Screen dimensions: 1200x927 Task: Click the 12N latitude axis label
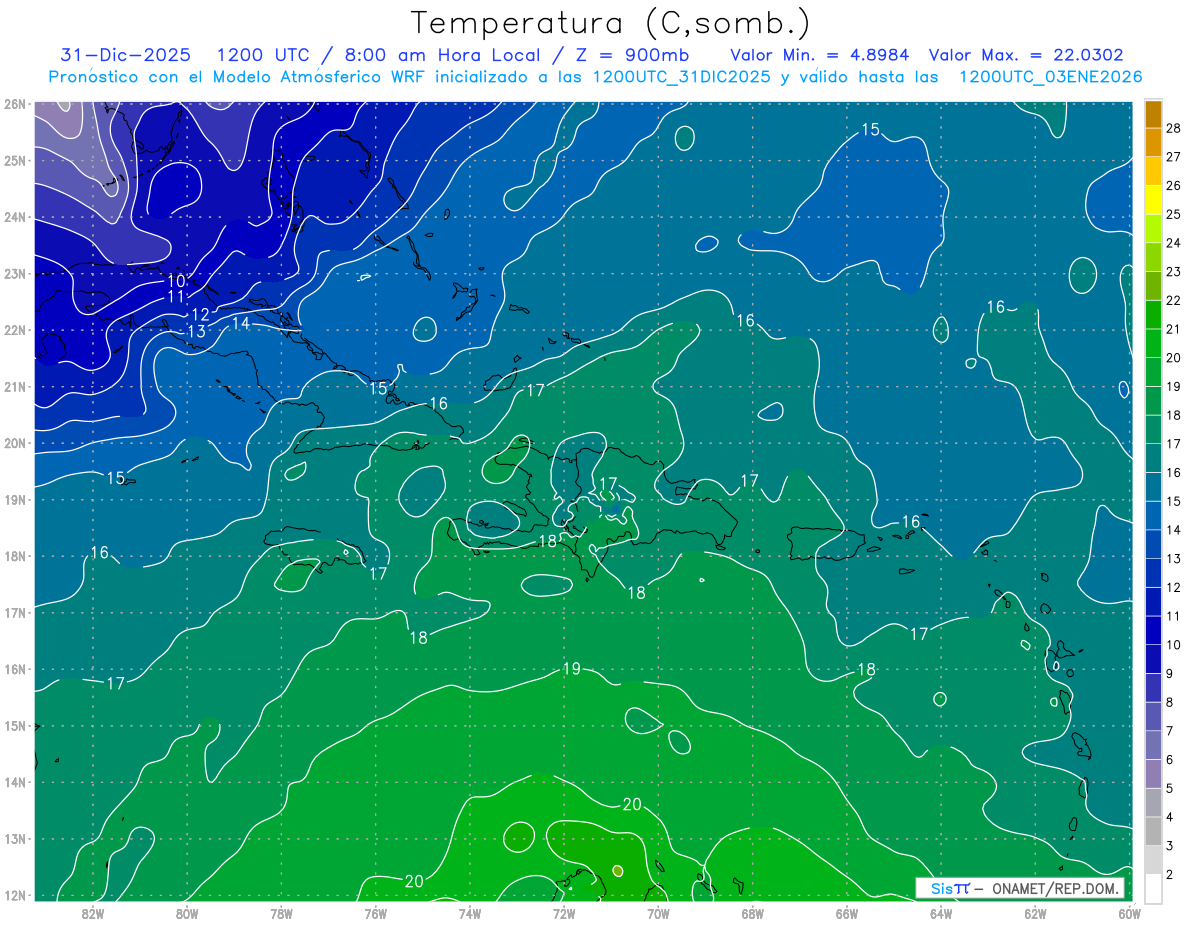coord(15,895)
